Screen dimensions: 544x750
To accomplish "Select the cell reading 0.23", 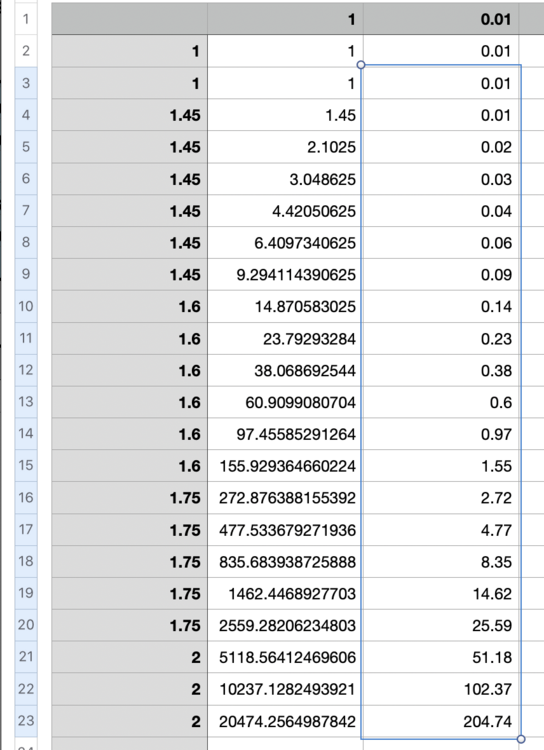I will [x=441, y=339].
